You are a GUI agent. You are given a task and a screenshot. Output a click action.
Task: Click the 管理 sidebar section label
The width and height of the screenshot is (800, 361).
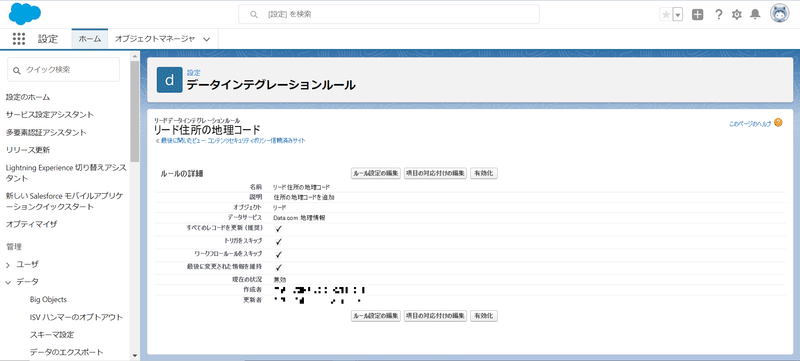coord(14,247)
